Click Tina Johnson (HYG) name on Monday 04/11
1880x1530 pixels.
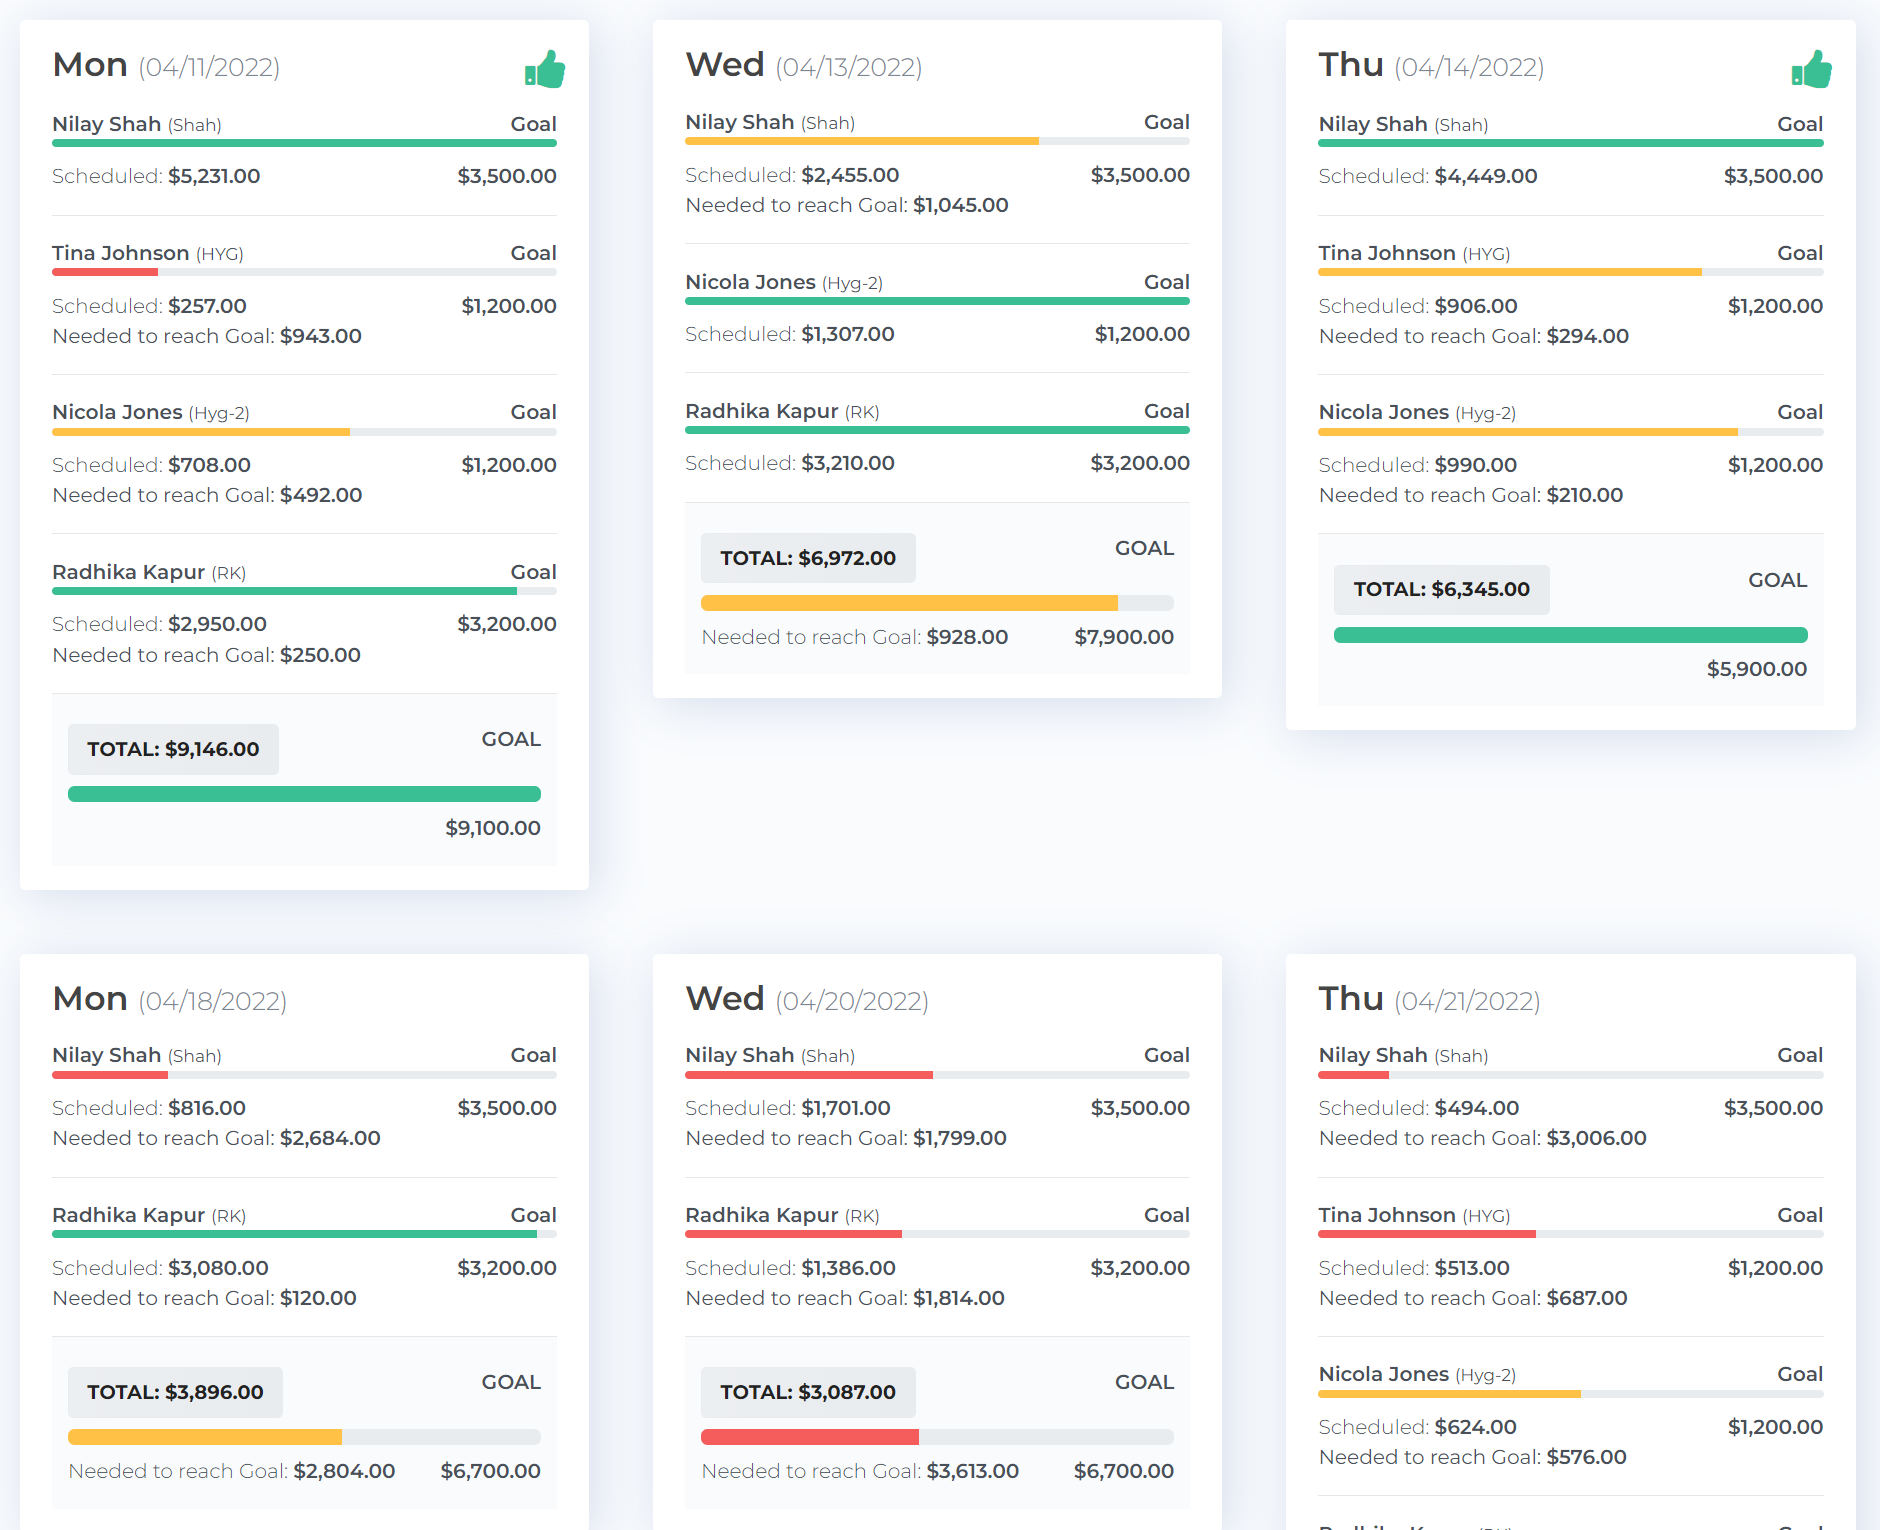(x=147, y=253)
